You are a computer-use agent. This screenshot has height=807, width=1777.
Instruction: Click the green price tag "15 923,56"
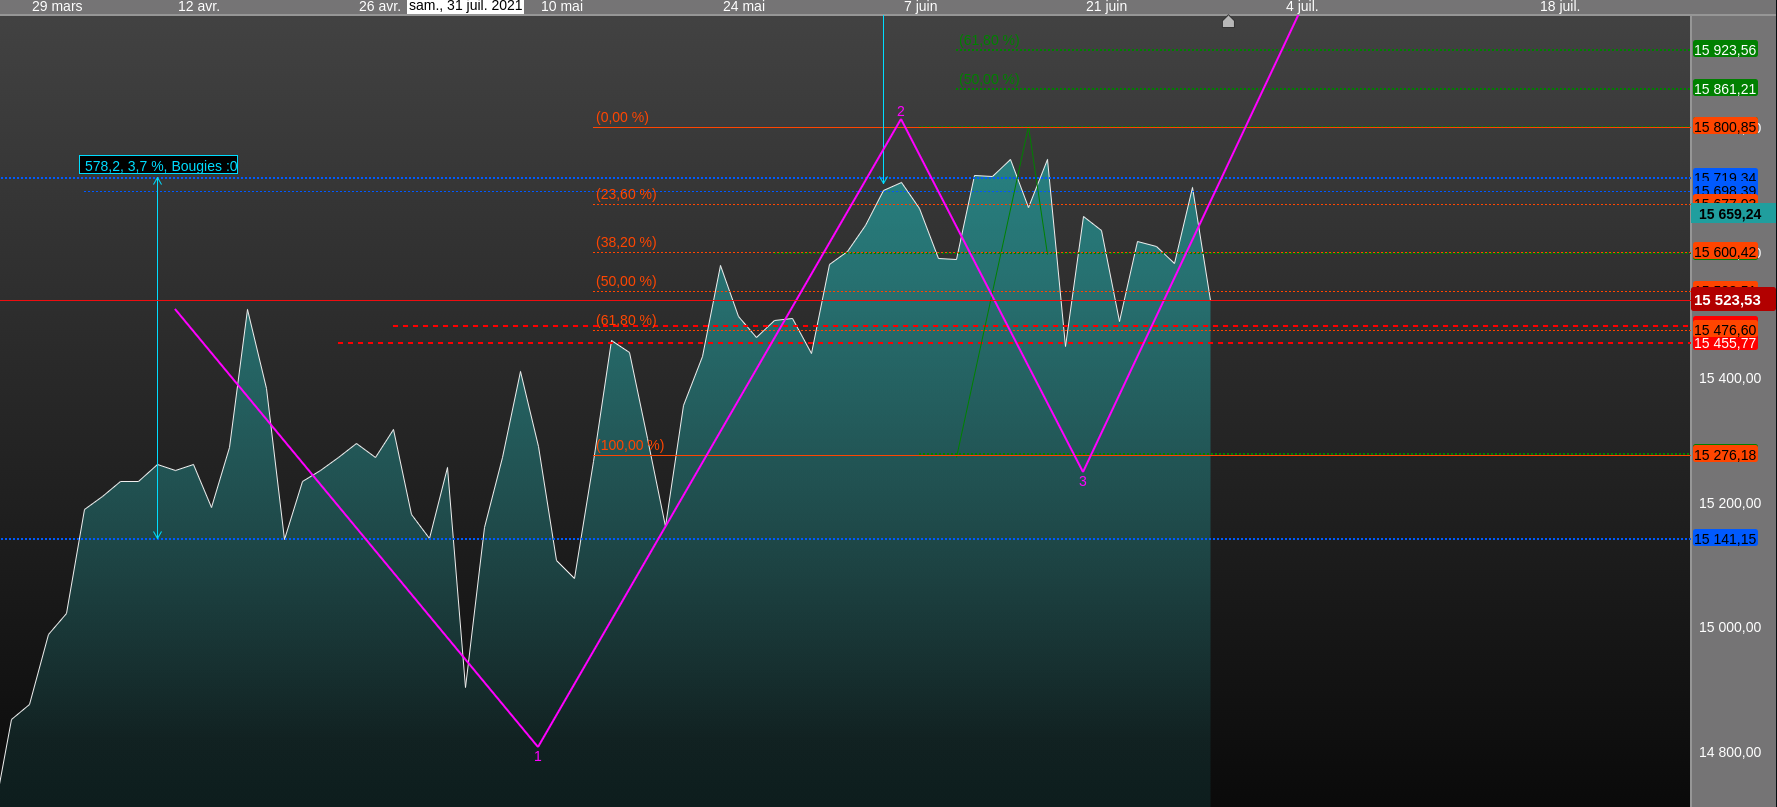click(x=1725, y=50)
